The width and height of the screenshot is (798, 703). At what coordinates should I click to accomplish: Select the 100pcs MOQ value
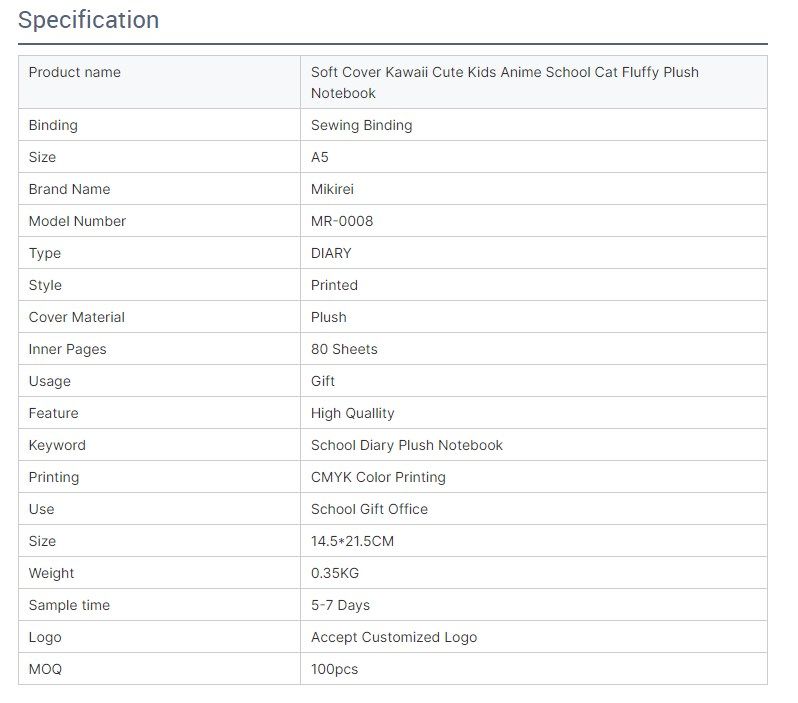coord(334,669)
